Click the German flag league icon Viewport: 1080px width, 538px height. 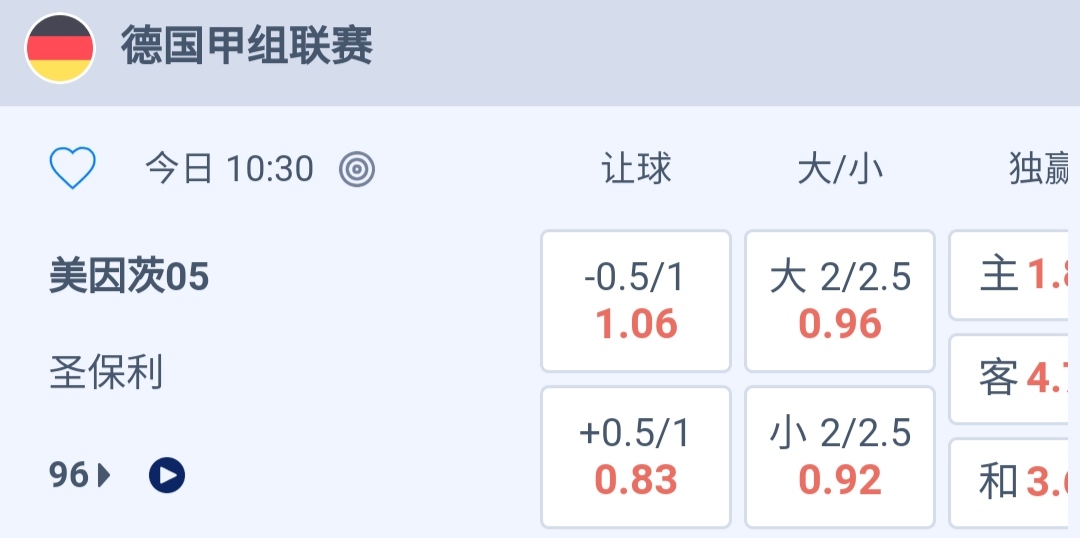[60, 48]
